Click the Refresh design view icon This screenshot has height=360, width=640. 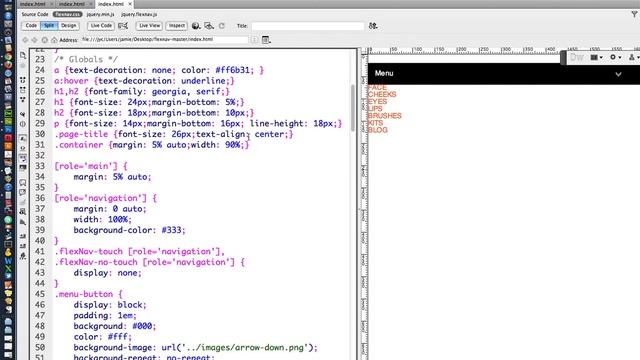222,26
